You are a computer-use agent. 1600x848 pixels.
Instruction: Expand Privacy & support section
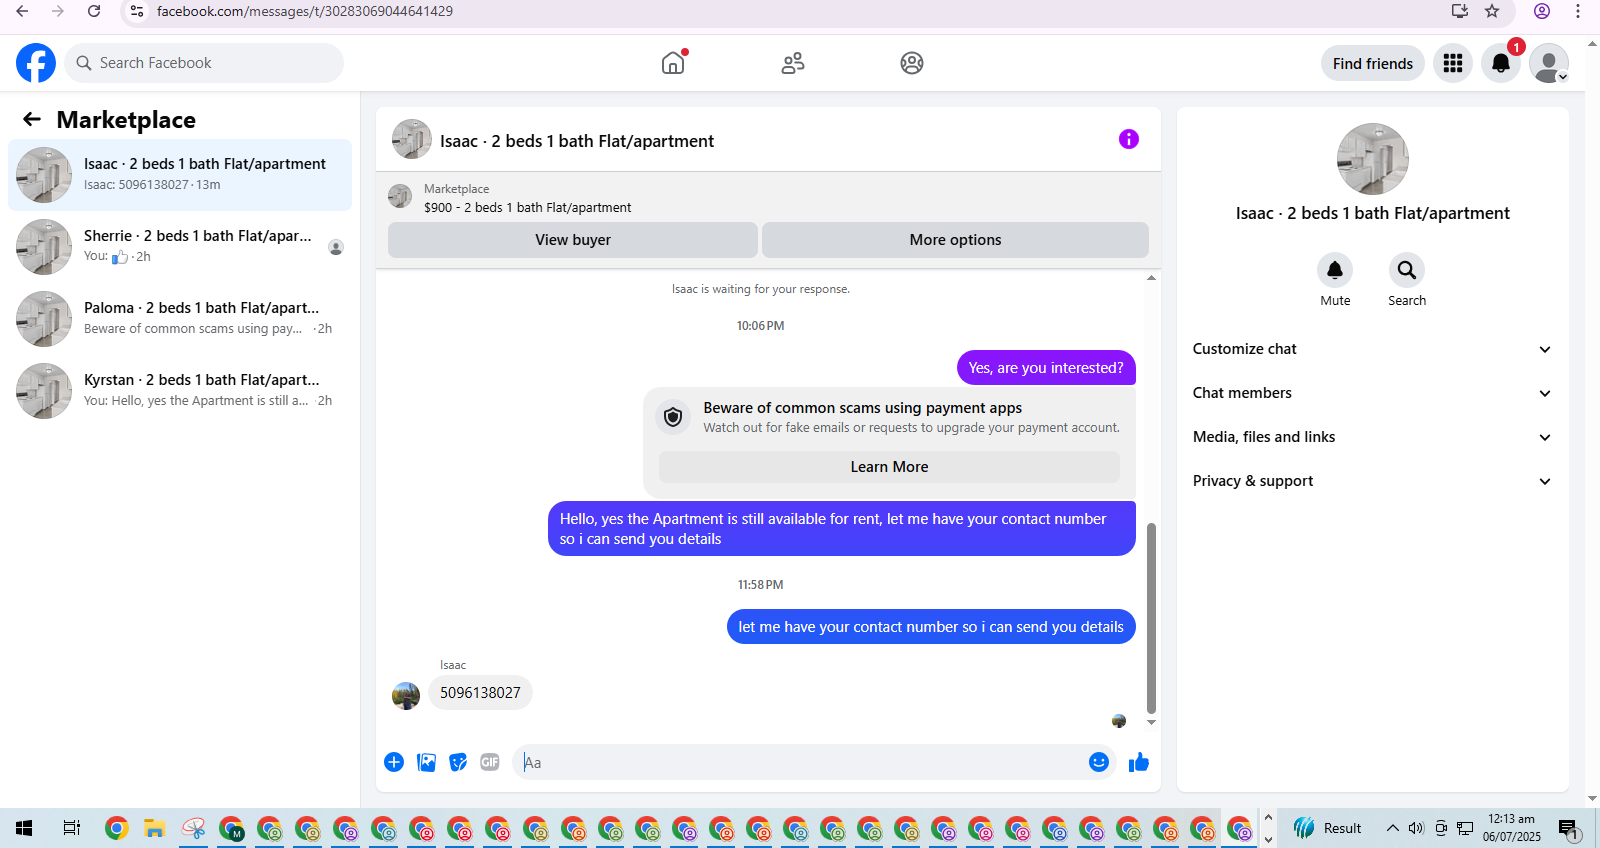coord(1372,481)
